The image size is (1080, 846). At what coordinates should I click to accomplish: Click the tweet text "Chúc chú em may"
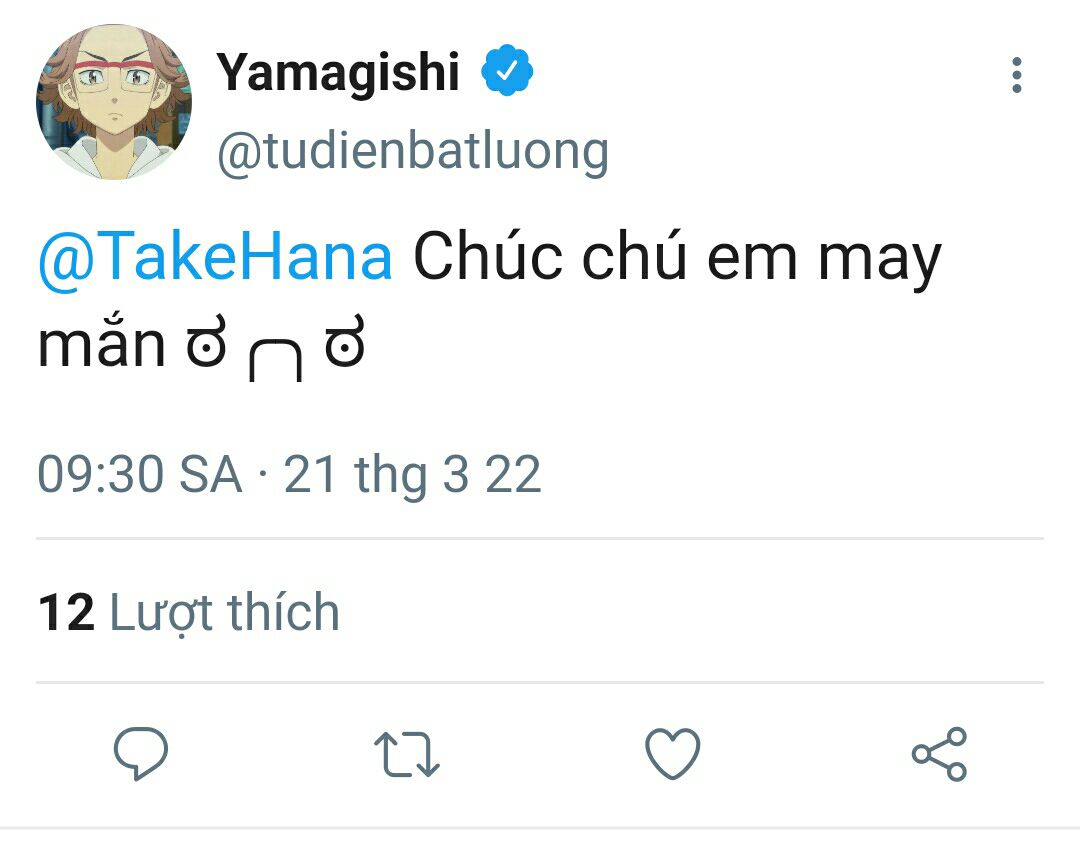tap(677, 257)
